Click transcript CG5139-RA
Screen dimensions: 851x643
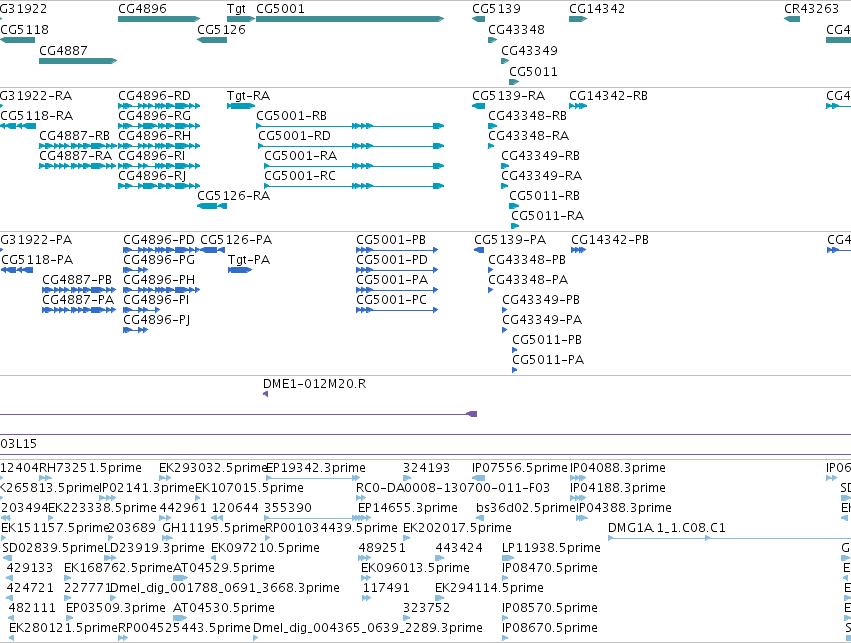[479, 106]
